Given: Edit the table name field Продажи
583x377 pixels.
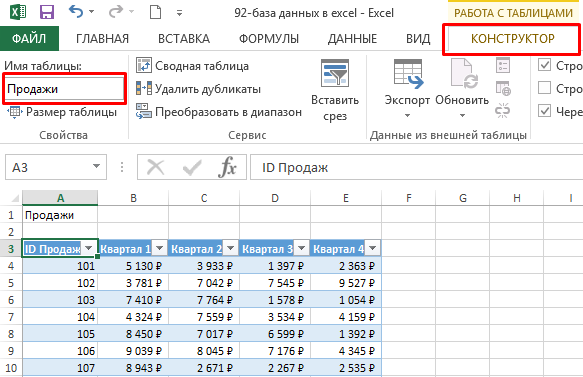Looking at the screenshot, I should (x=64, y=89).
